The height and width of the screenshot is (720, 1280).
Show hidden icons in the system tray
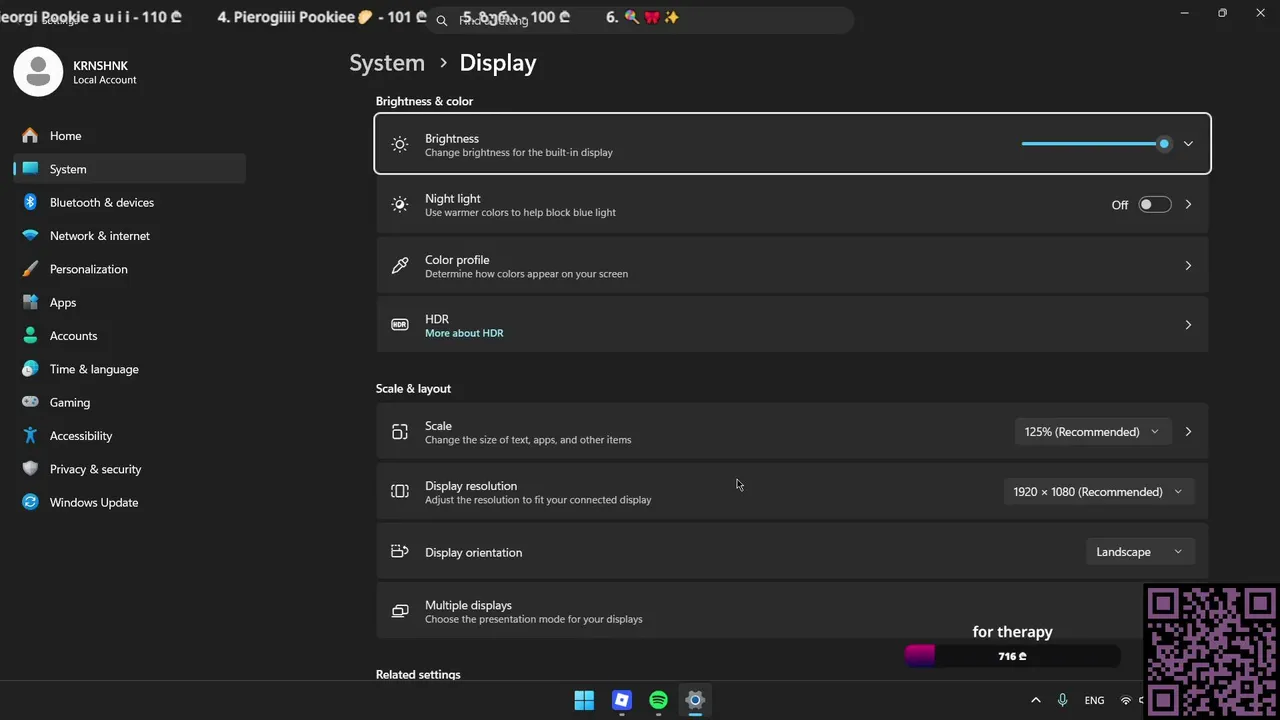(x=1035, y=701)
